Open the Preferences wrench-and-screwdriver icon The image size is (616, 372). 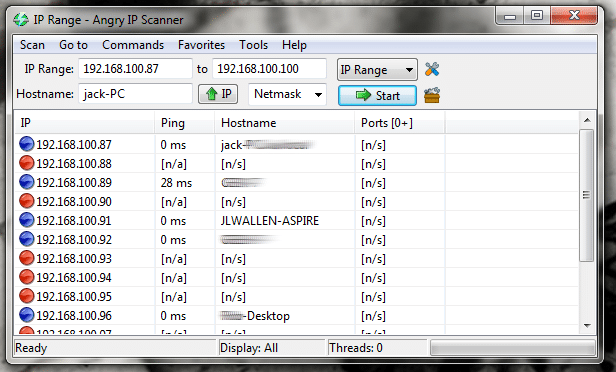tap(432, 70)
